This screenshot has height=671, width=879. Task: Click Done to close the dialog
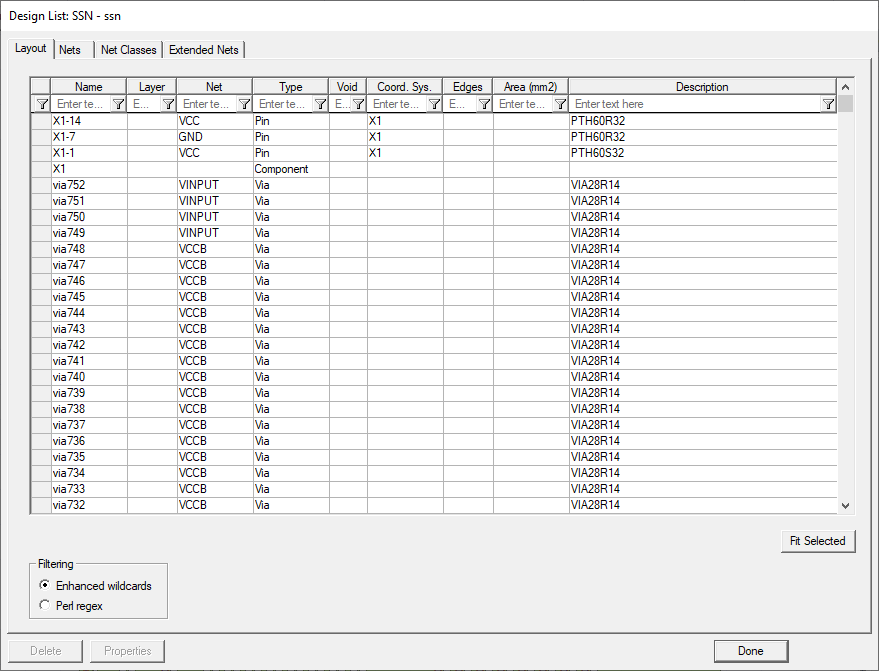click(x=750, y=650)
